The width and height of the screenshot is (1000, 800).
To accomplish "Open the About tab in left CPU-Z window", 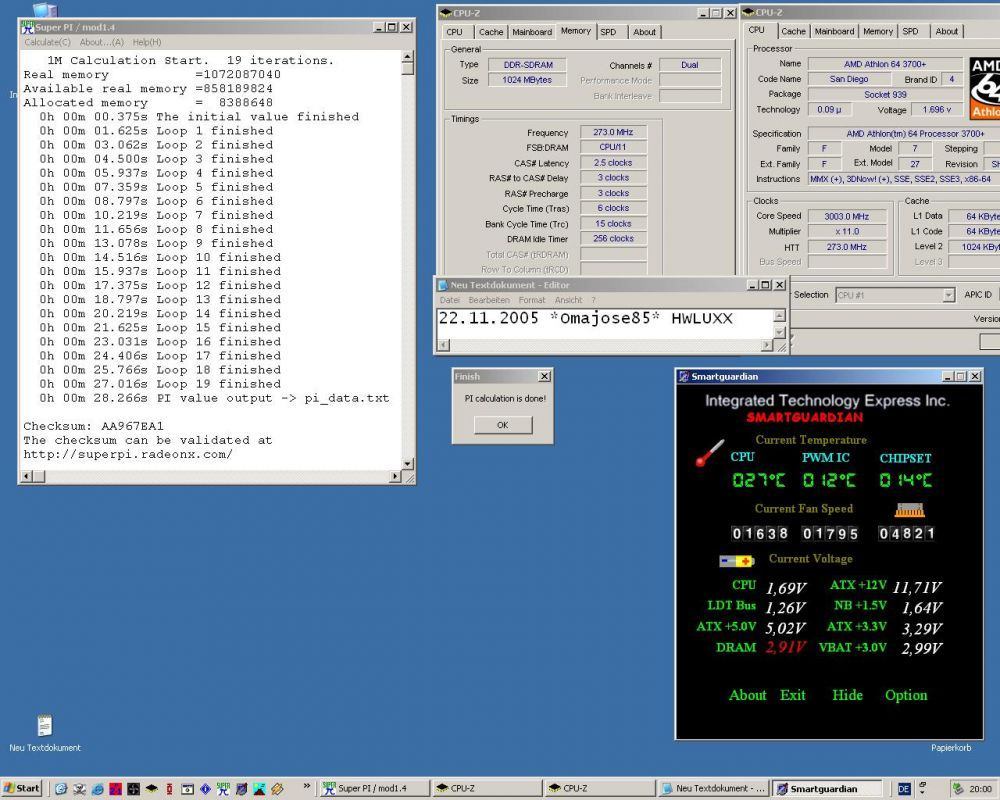I will pos(644,32).
